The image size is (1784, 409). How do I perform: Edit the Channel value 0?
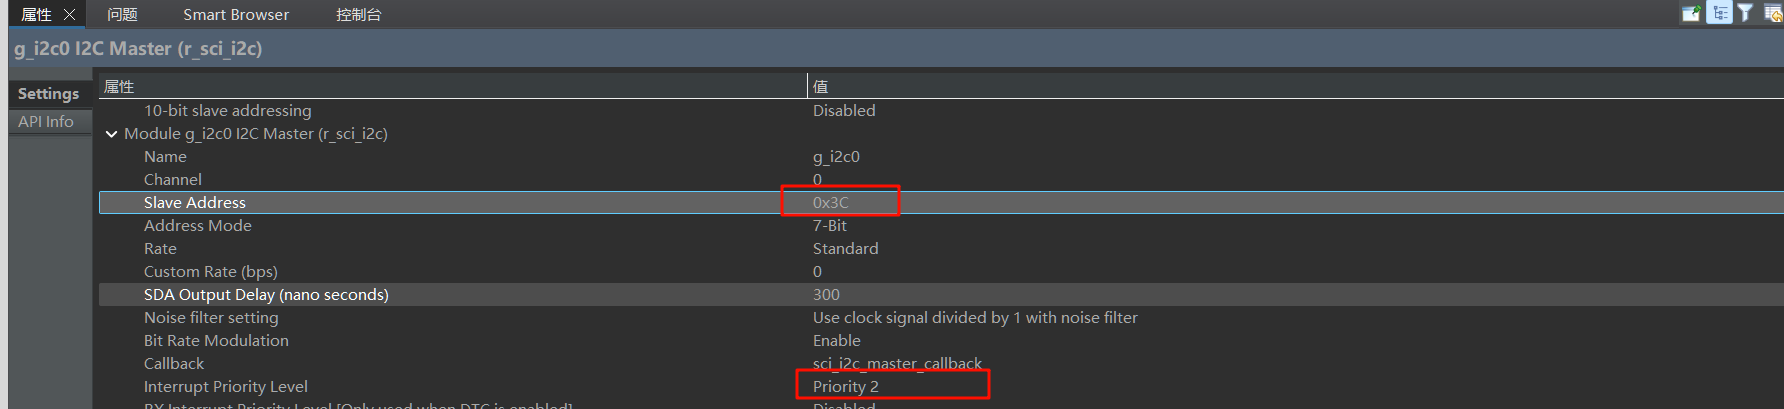817,179
